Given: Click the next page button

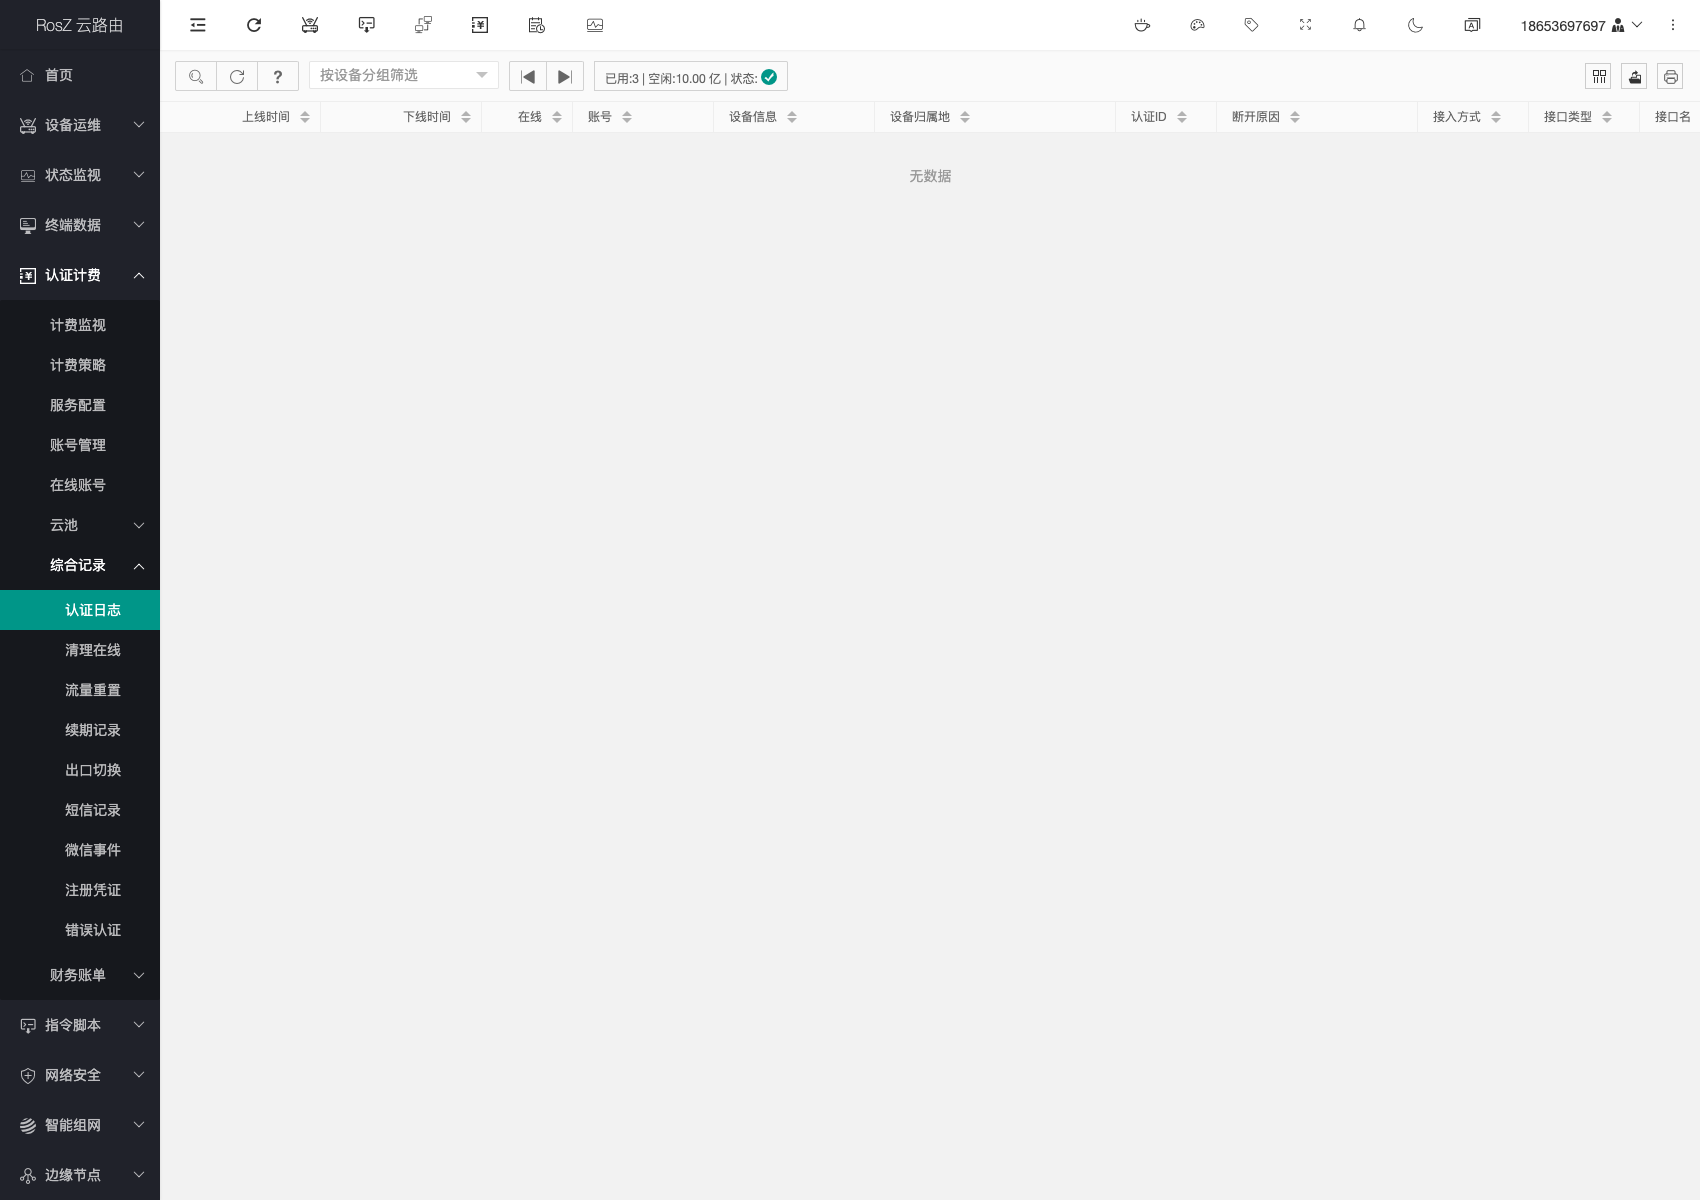Looking at the screenshot, I should click(x=565, y=76).
